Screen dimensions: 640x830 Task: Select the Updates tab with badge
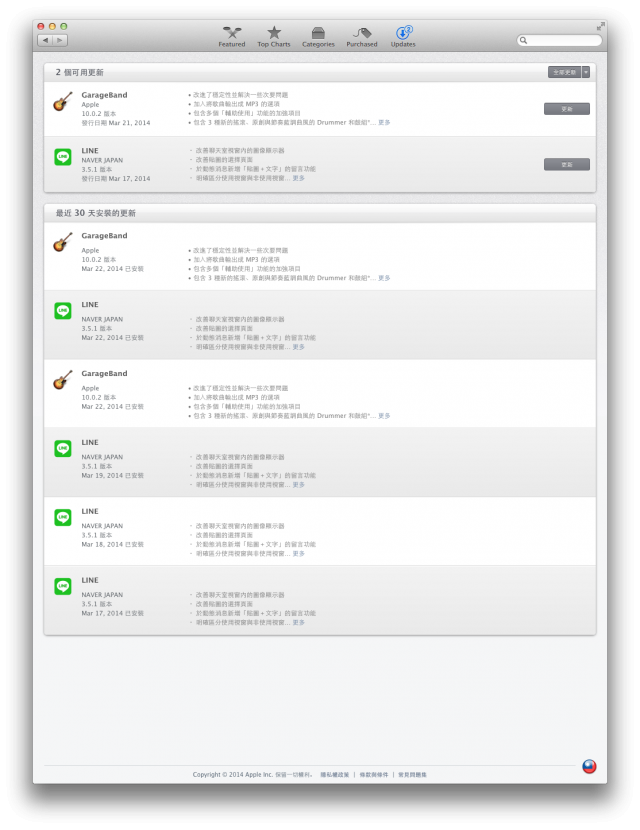(403, 37)
